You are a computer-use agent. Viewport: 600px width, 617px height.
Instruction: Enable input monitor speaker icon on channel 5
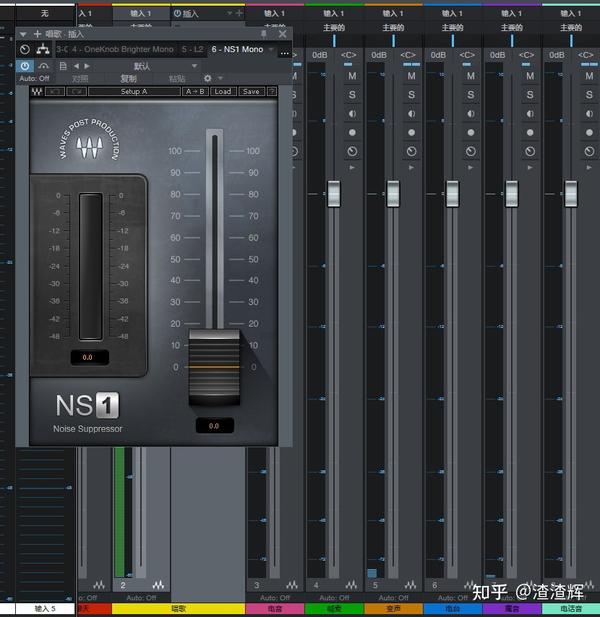pyautogui.click(x=412, y=114)
